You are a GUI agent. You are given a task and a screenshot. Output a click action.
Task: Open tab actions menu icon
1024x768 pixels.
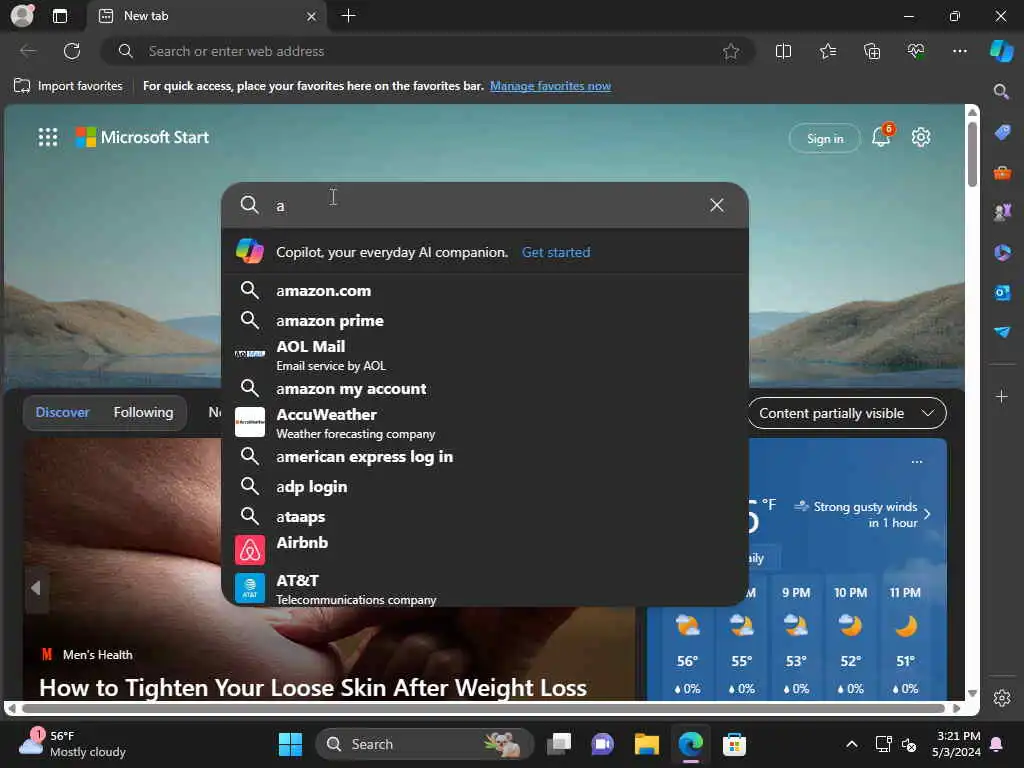click(x=60, y=16)
